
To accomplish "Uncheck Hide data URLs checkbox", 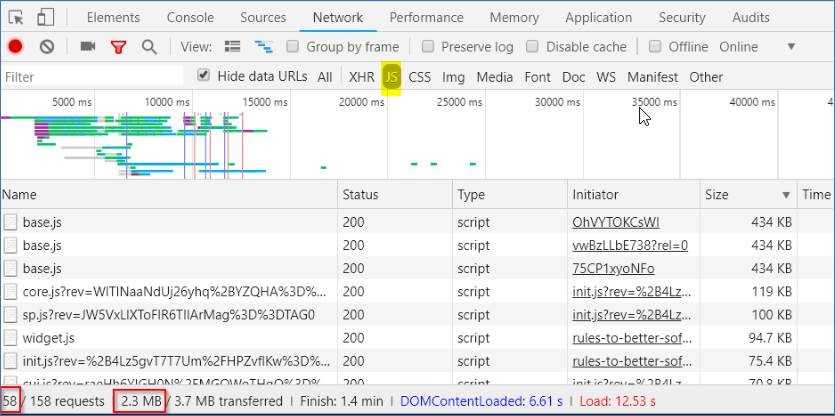I will pyautogui.click(x=204, y=76).
